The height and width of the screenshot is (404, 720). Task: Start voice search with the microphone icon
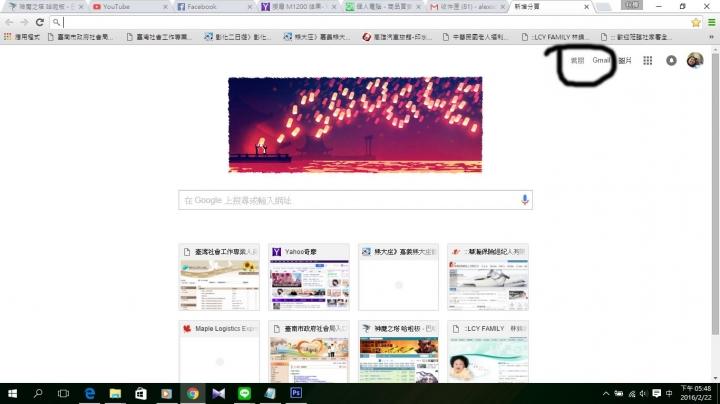point(524,200)
